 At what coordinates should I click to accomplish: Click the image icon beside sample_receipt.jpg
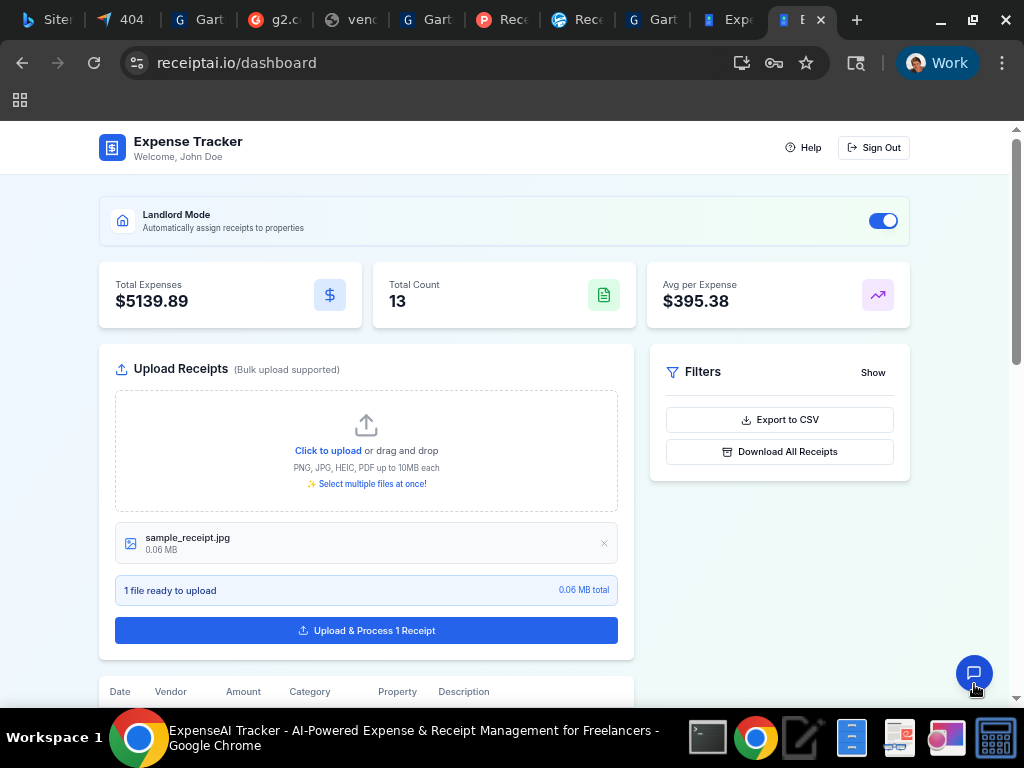tap(130, 543)
